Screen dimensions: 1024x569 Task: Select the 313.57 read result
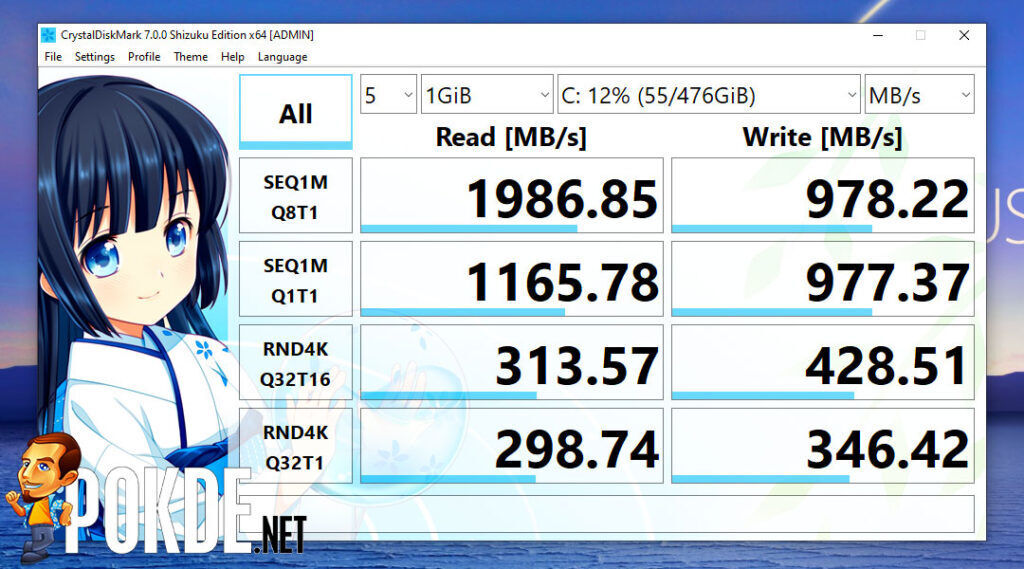(512, 363)
